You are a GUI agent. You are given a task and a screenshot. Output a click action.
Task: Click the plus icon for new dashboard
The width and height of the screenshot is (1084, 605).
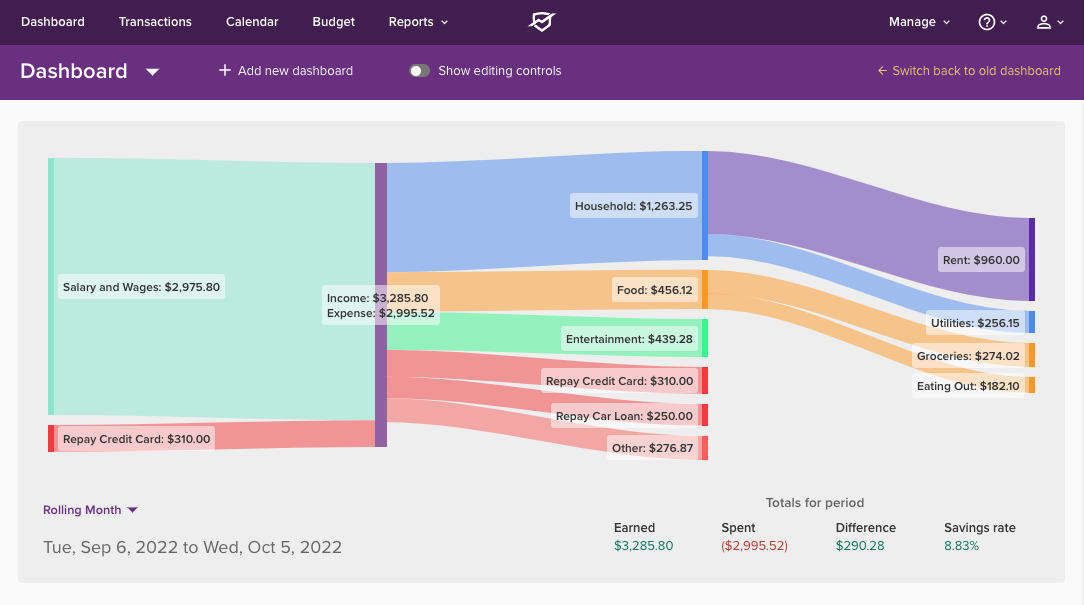click(x=225, y=71)
